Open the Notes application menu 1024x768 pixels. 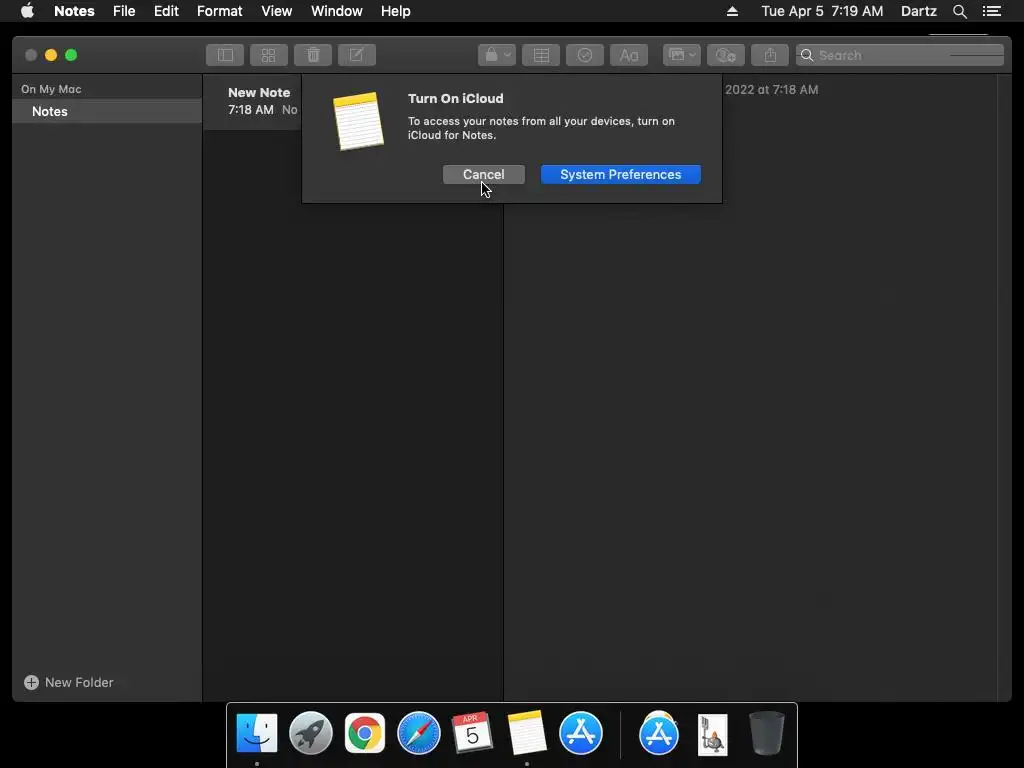coord(74,11)
